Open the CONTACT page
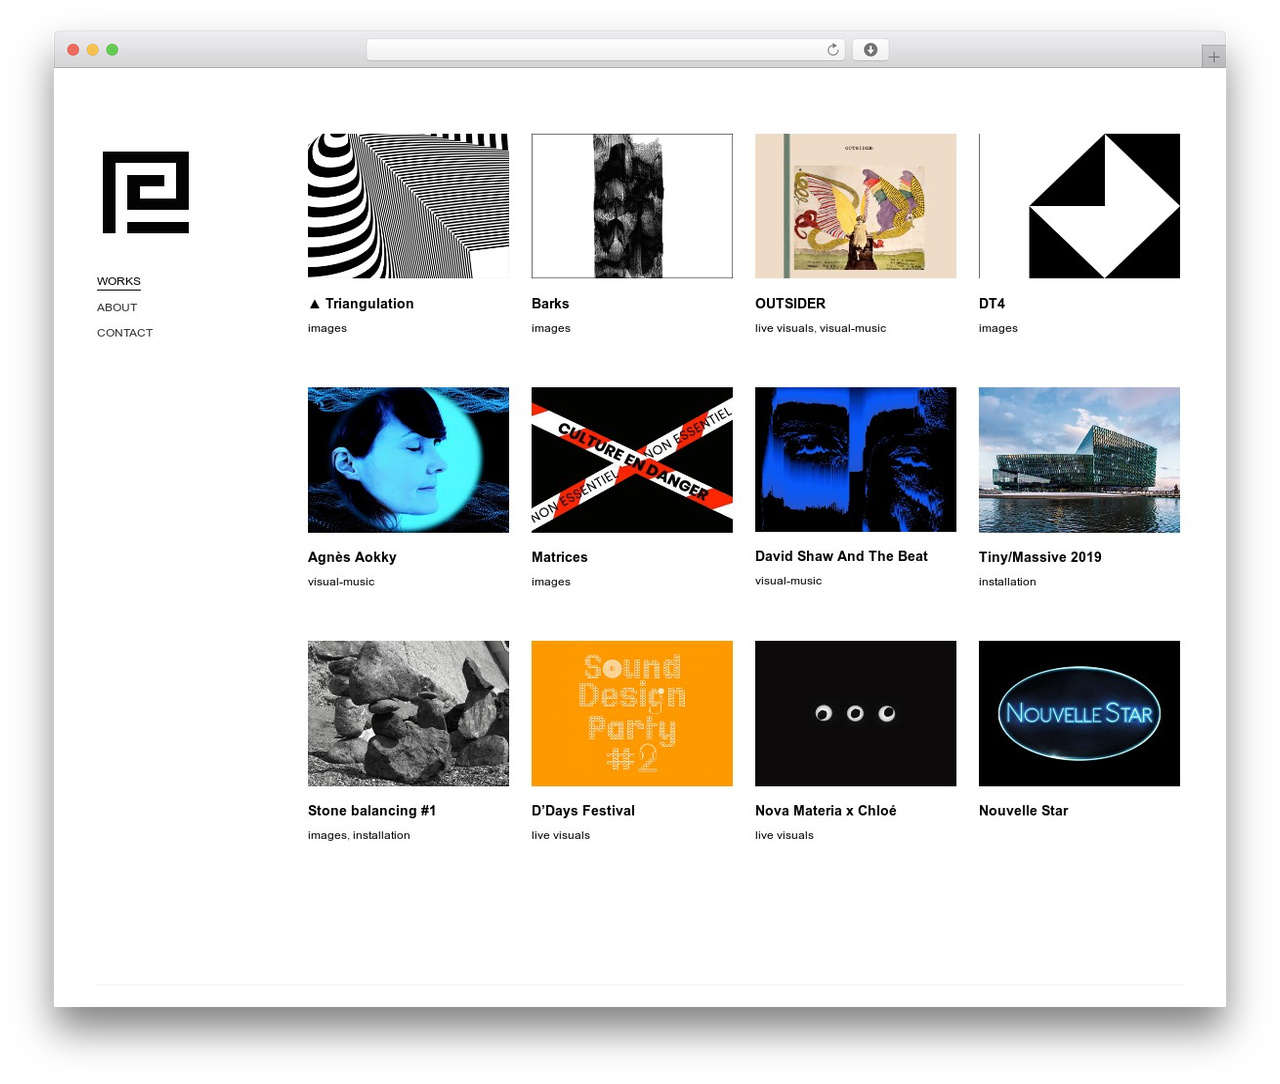Screen dimensions: 1280x1084 pos(125,333)
